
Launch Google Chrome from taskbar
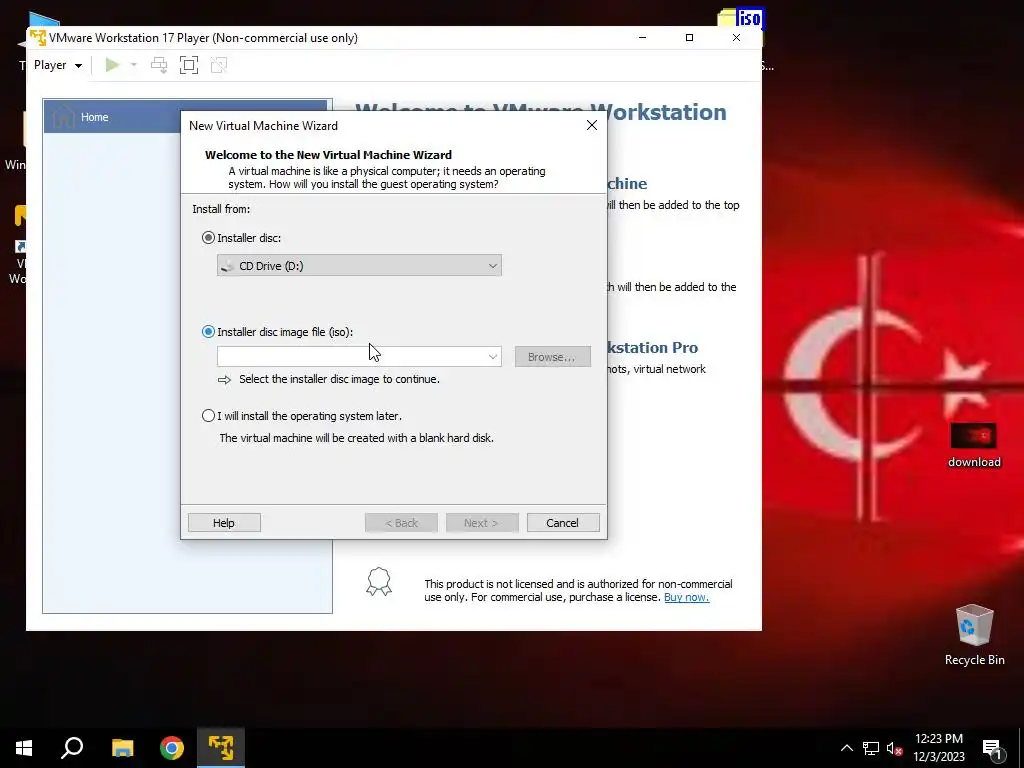pyautogui.click(x=172, y=748)
